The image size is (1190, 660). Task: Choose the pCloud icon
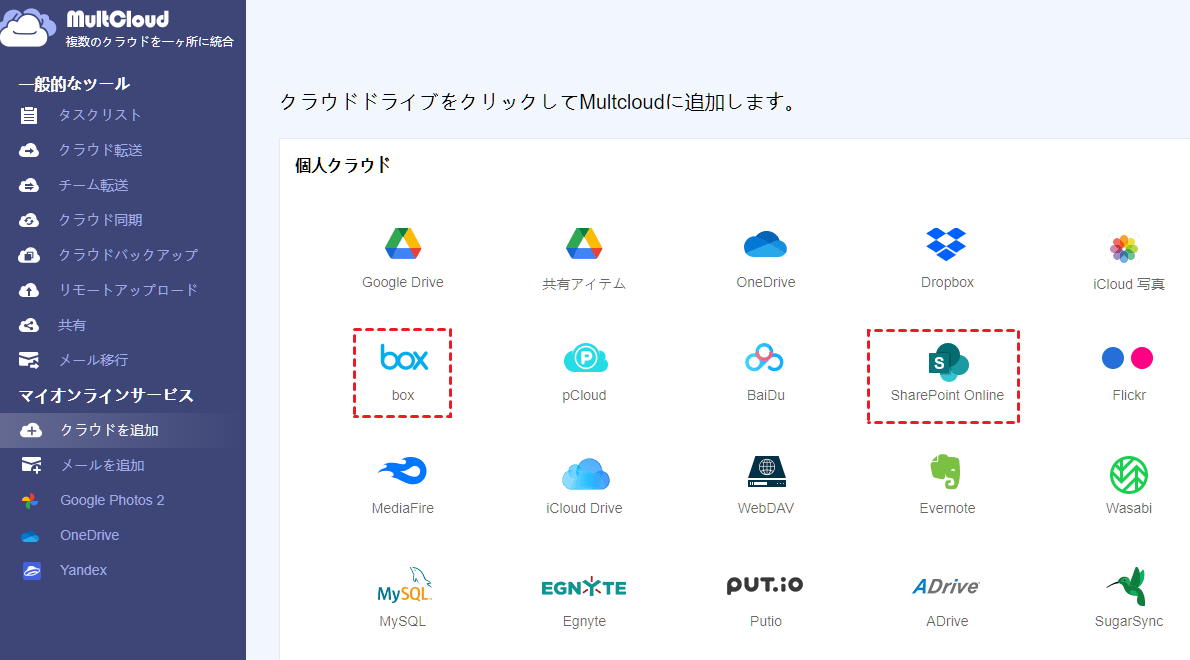[585, 358]
